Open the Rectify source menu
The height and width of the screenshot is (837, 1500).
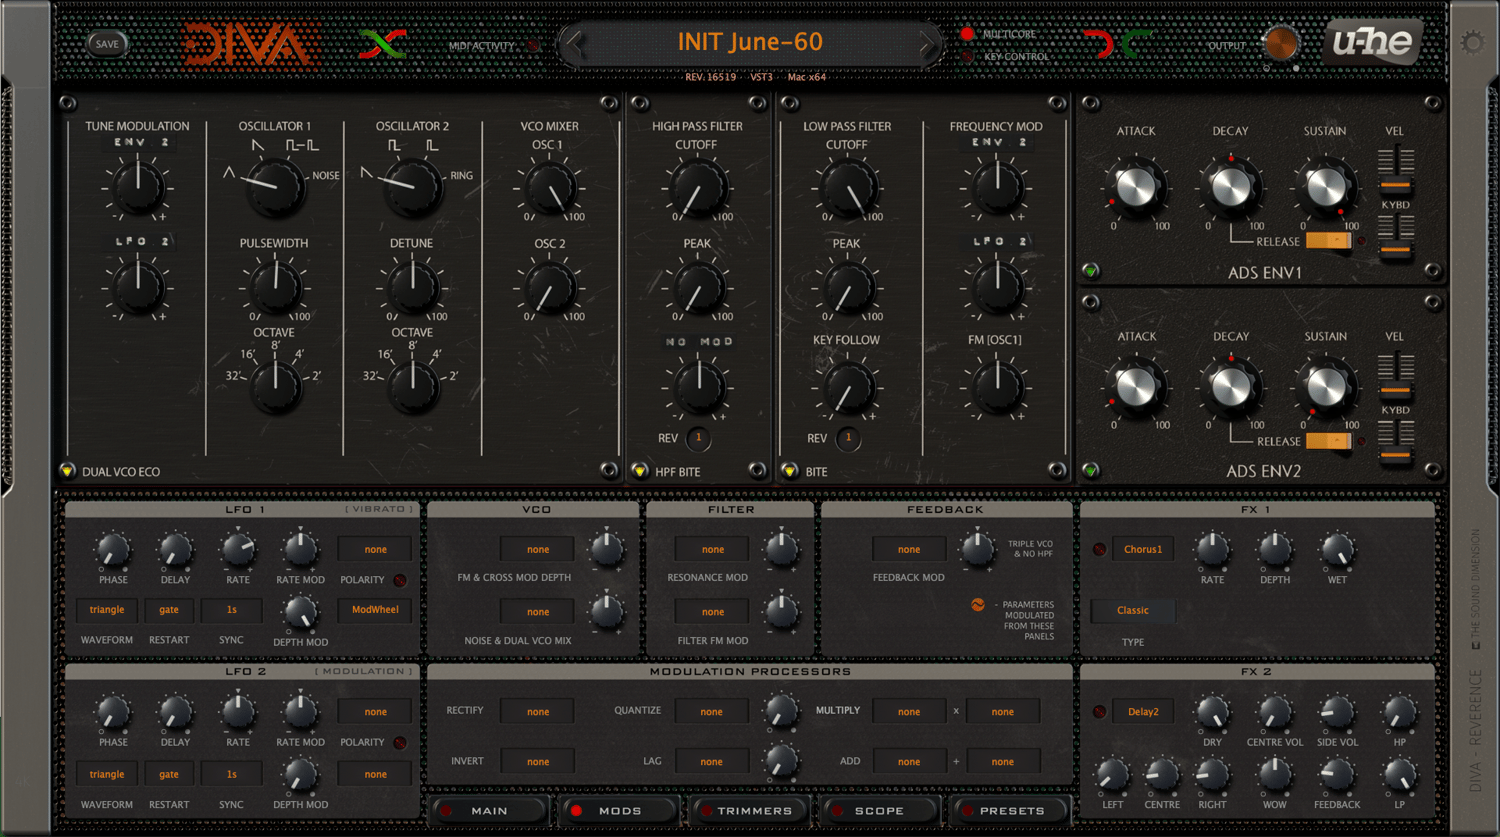coord(538,712)
